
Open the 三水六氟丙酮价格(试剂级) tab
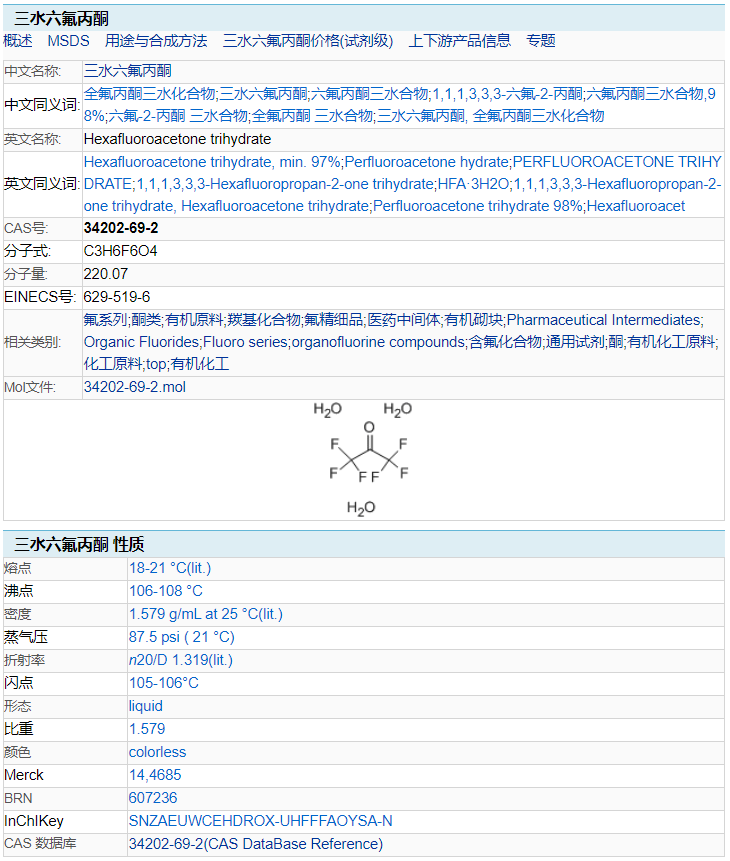(x=308, y=41)
